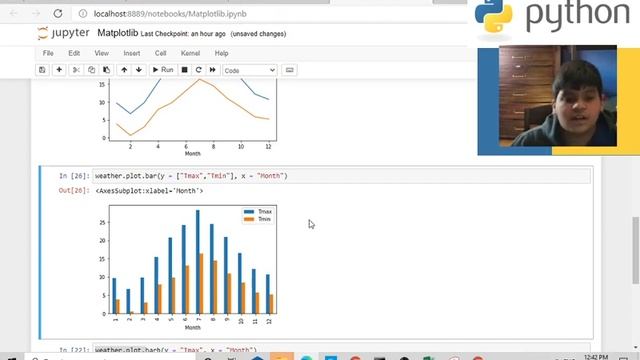Screen dimensions: 640x360
Task: Click code cell In [26] input
Action: [x=341, y=176]
